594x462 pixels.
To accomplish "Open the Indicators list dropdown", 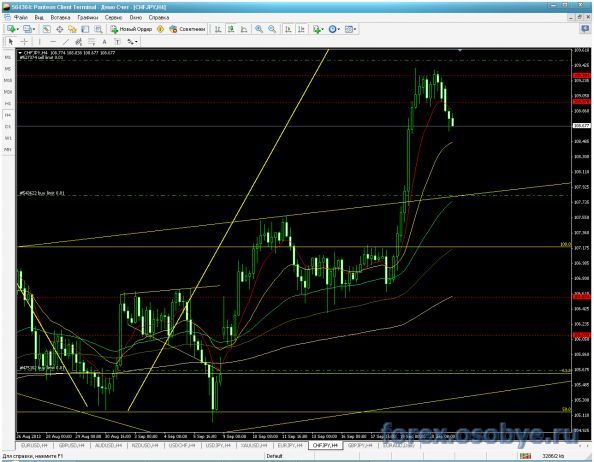I will [x=317, y=29].
